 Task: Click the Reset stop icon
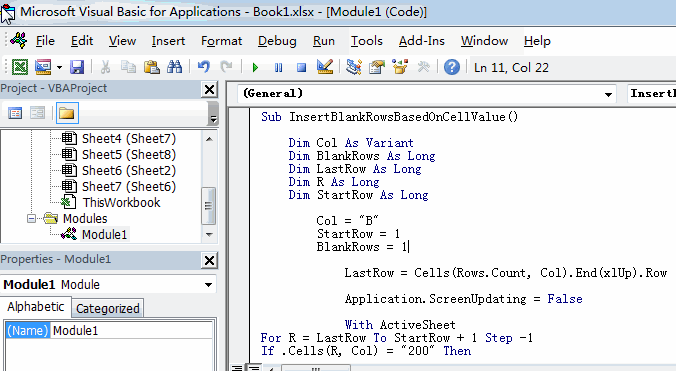(301, 68)
